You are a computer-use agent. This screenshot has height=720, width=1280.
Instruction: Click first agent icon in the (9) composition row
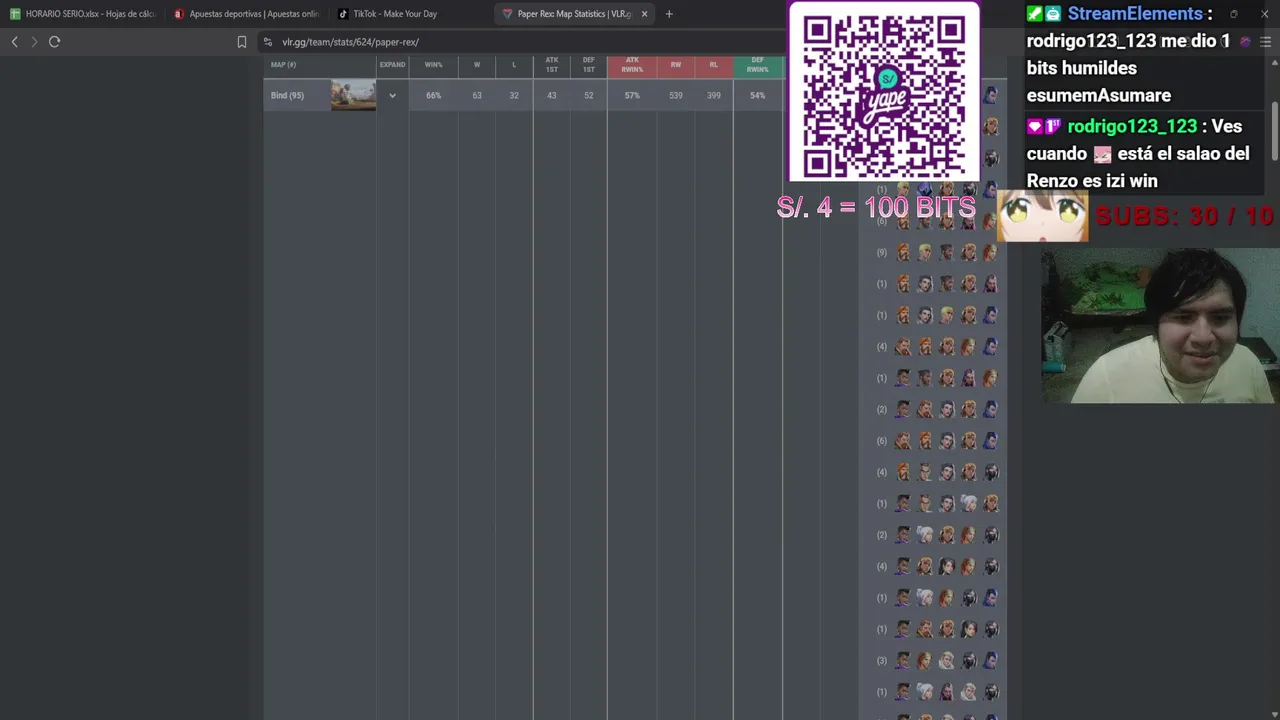point(903,253)
